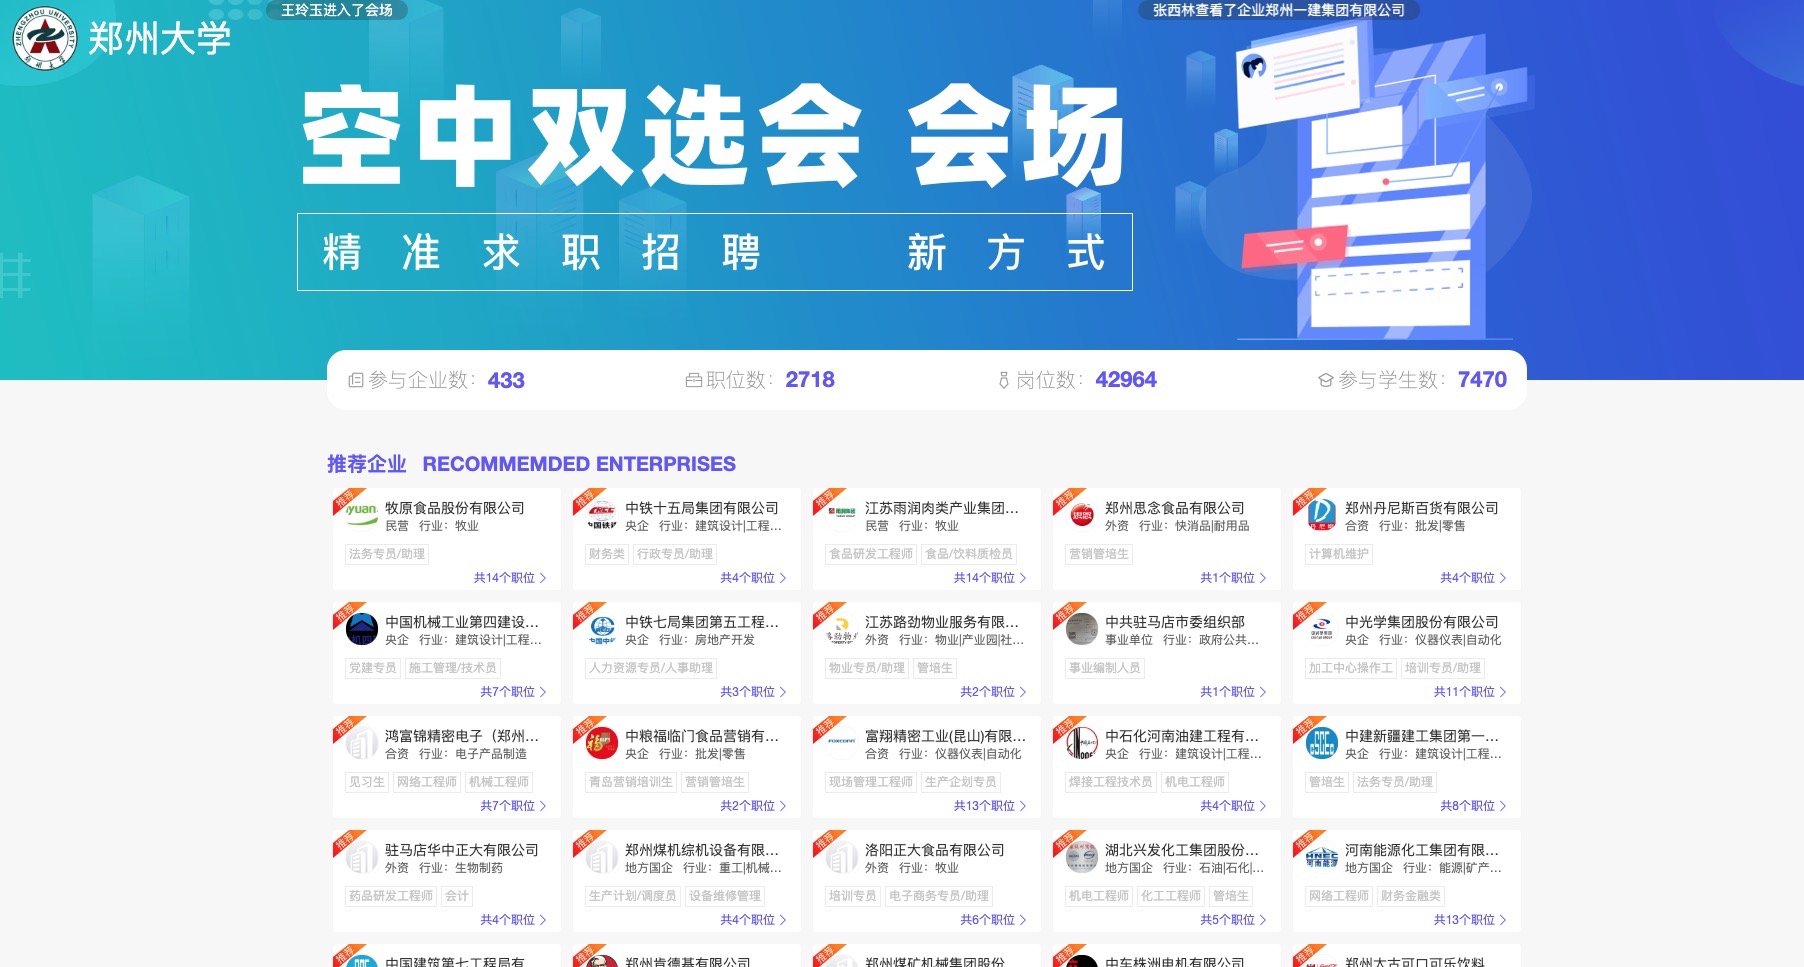Open 共5个职位 for 湖北兴发化工

coord(1233,920)
